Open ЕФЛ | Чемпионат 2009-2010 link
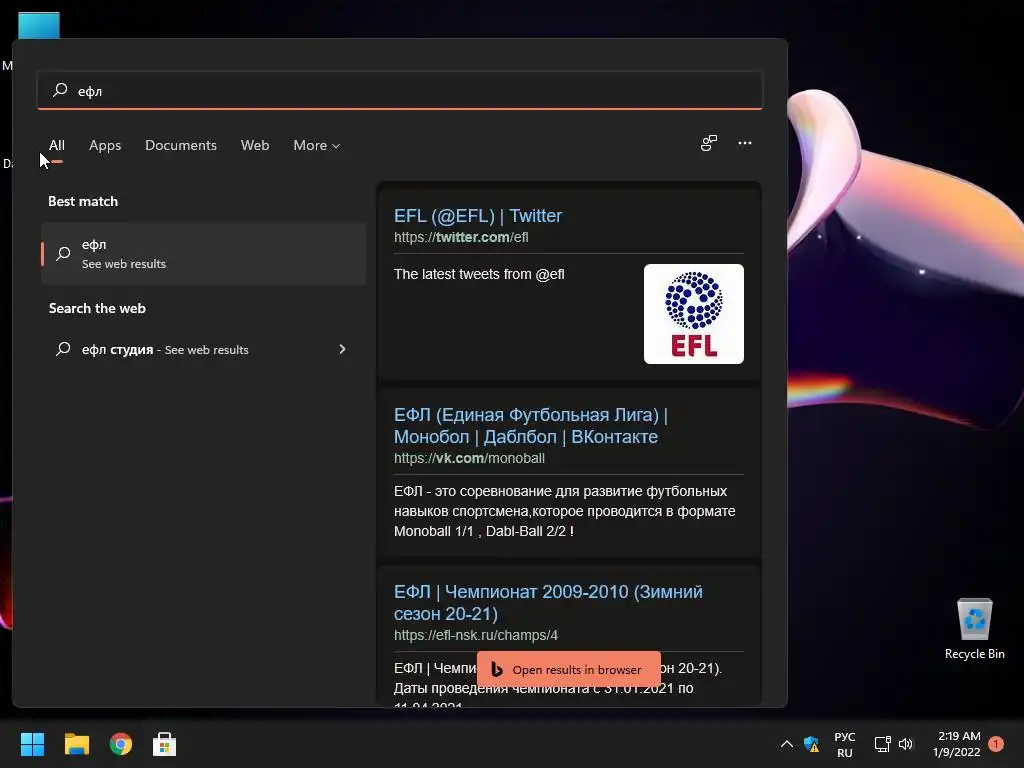 coord(548,602)
